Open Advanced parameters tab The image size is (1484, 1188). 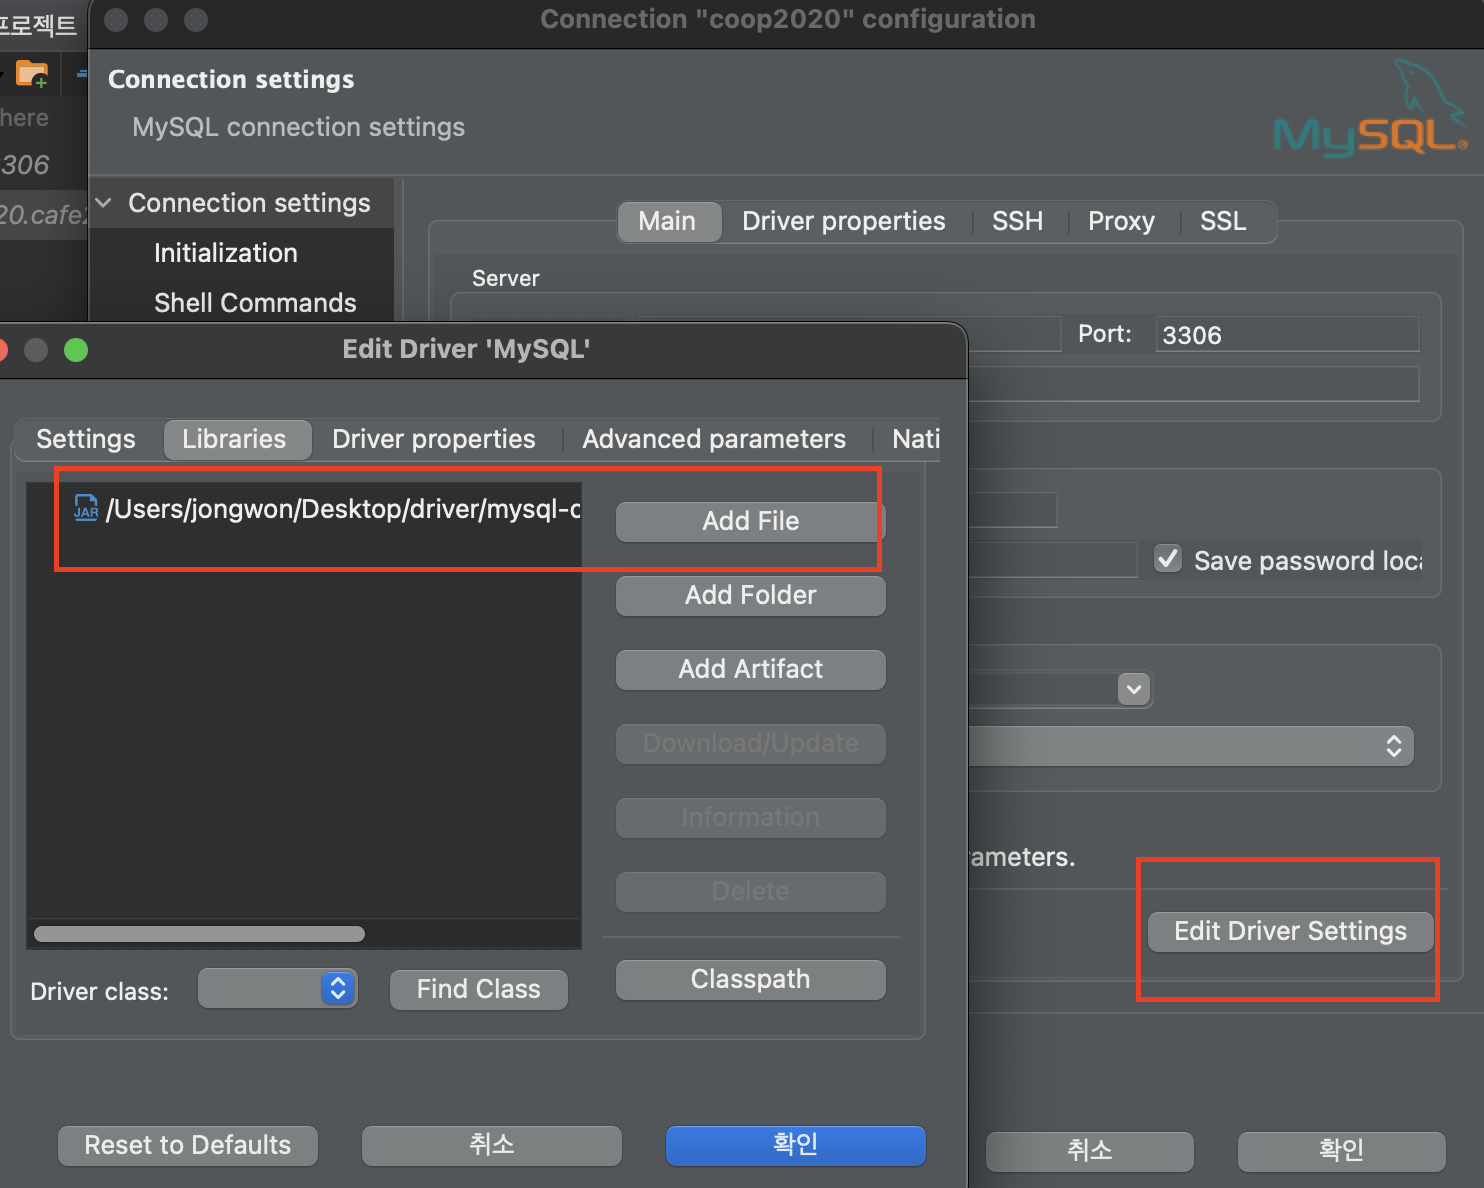pyautogui.click(x=714, y=439)
